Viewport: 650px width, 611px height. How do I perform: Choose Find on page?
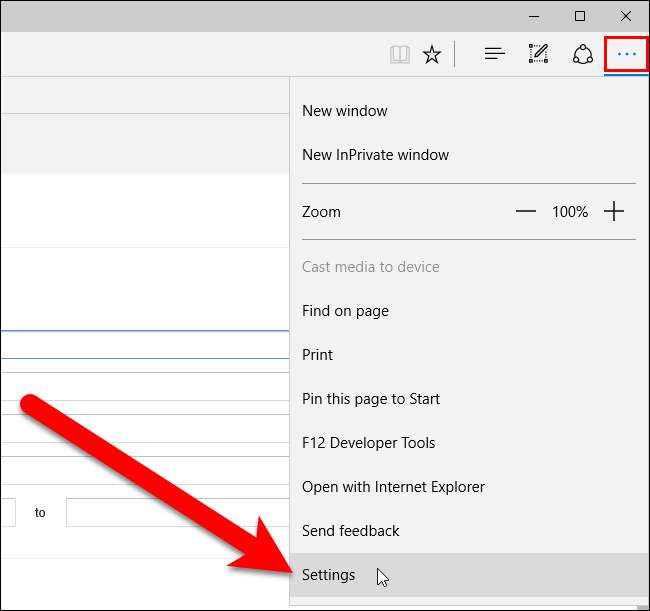pyautogui.click(x=345, y=311)
